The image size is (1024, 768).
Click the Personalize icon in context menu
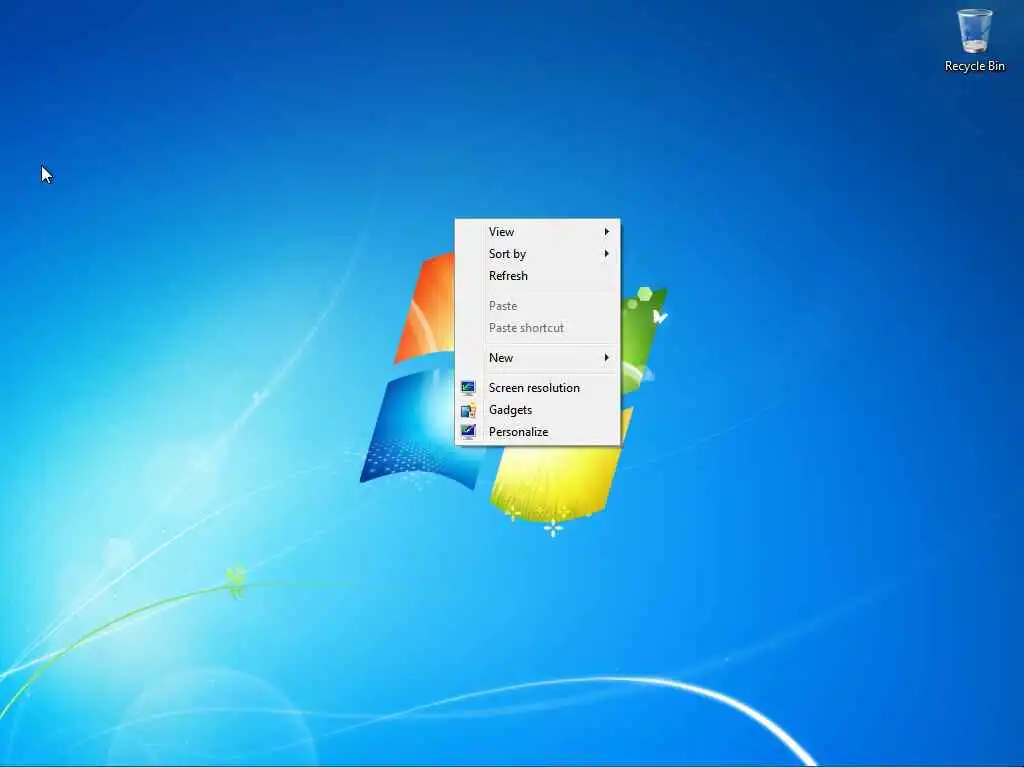[x=468, y=432]
